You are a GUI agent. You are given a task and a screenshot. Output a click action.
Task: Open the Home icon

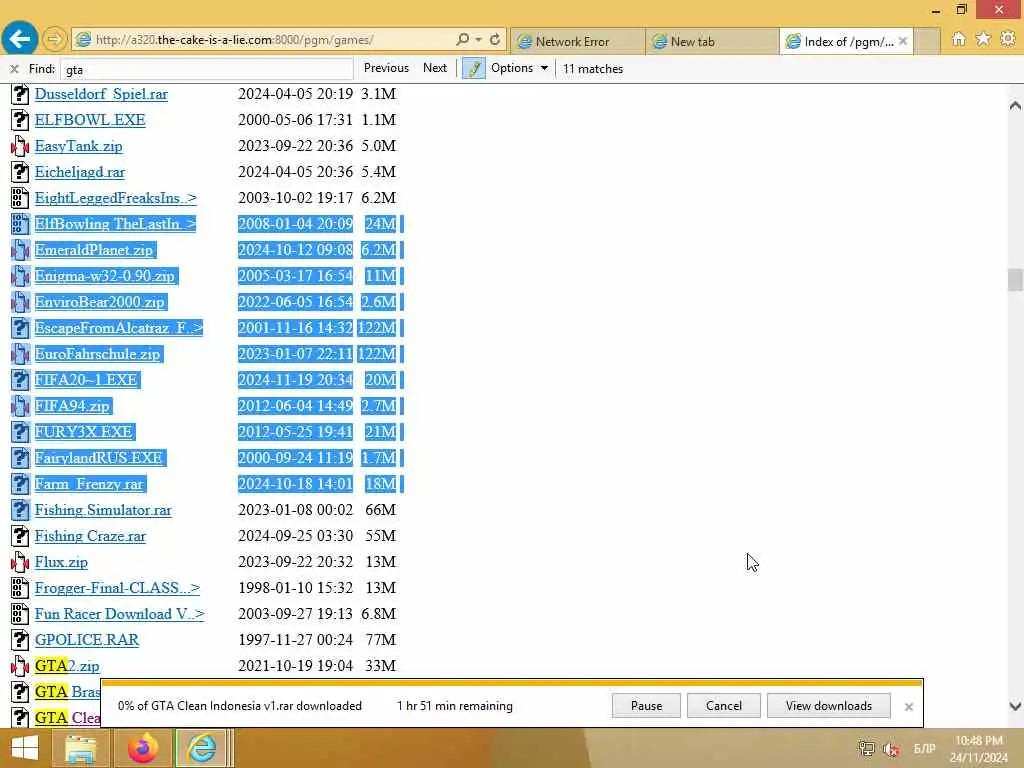pos(958,39)
